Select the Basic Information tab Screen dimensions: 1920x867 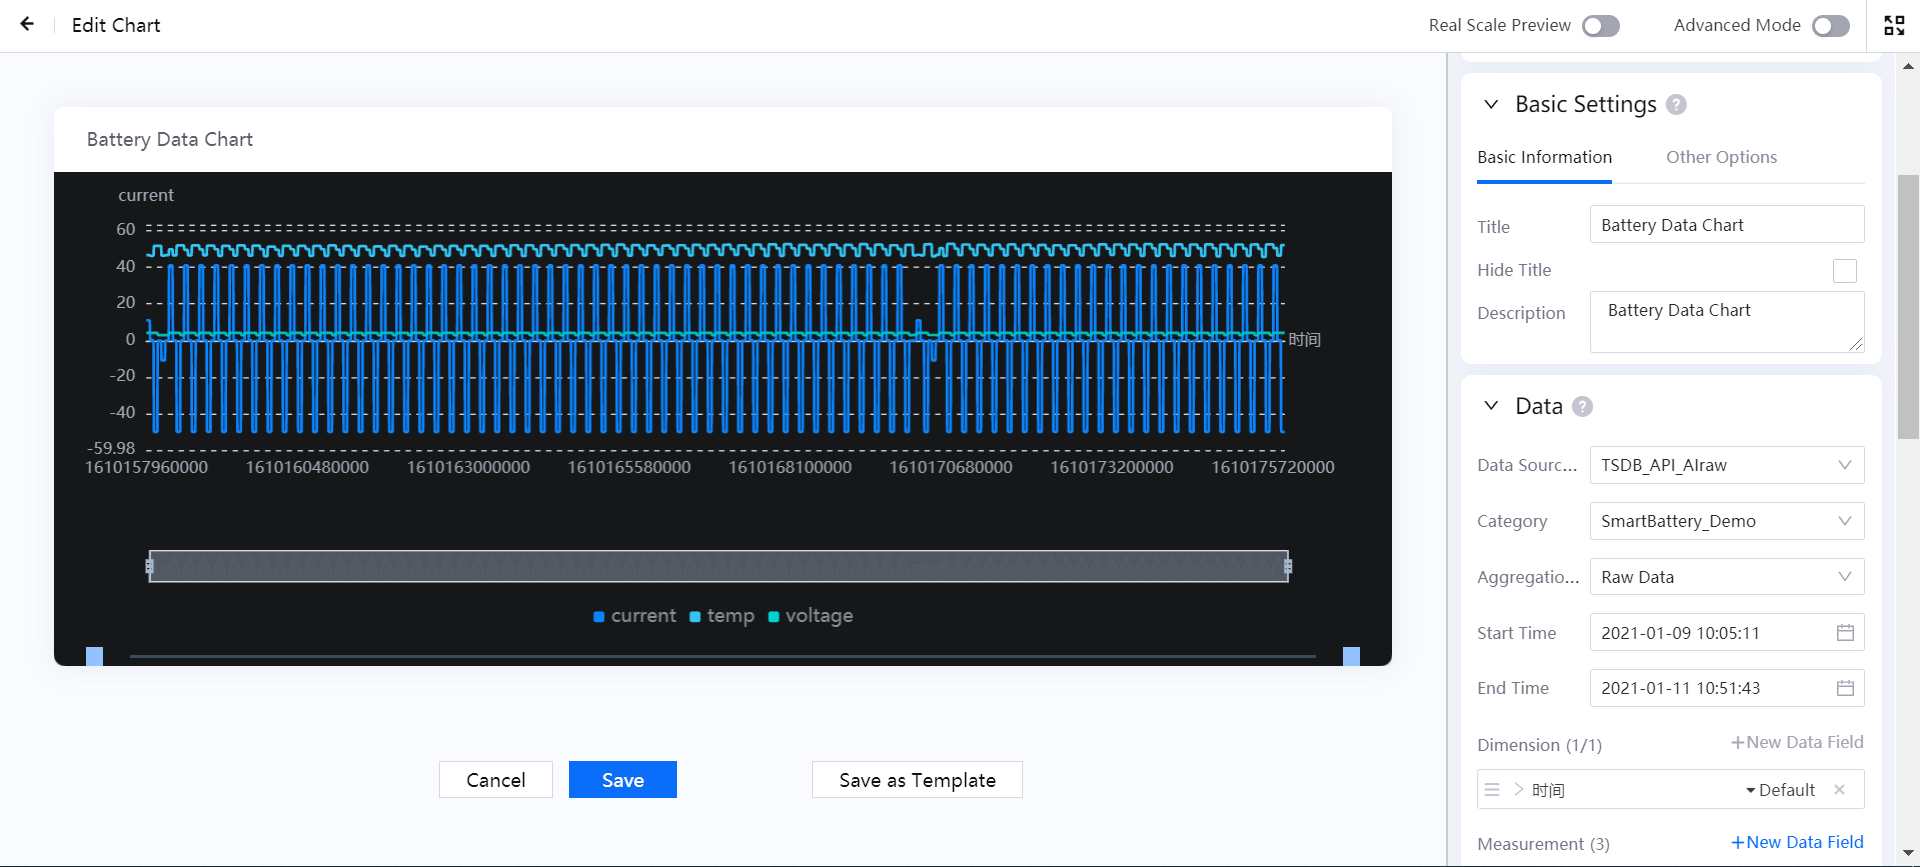[1544, 157]
